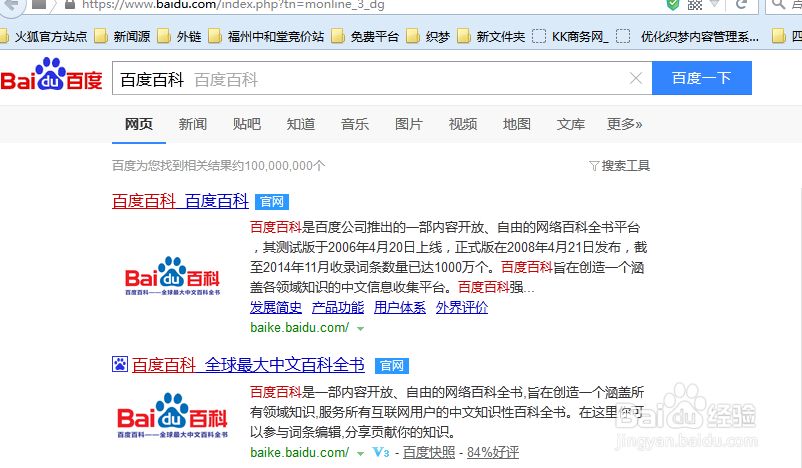This screenshot has height=468, width=802.
Task: Switch to the 知道 tab
Action: pos(301,124)
